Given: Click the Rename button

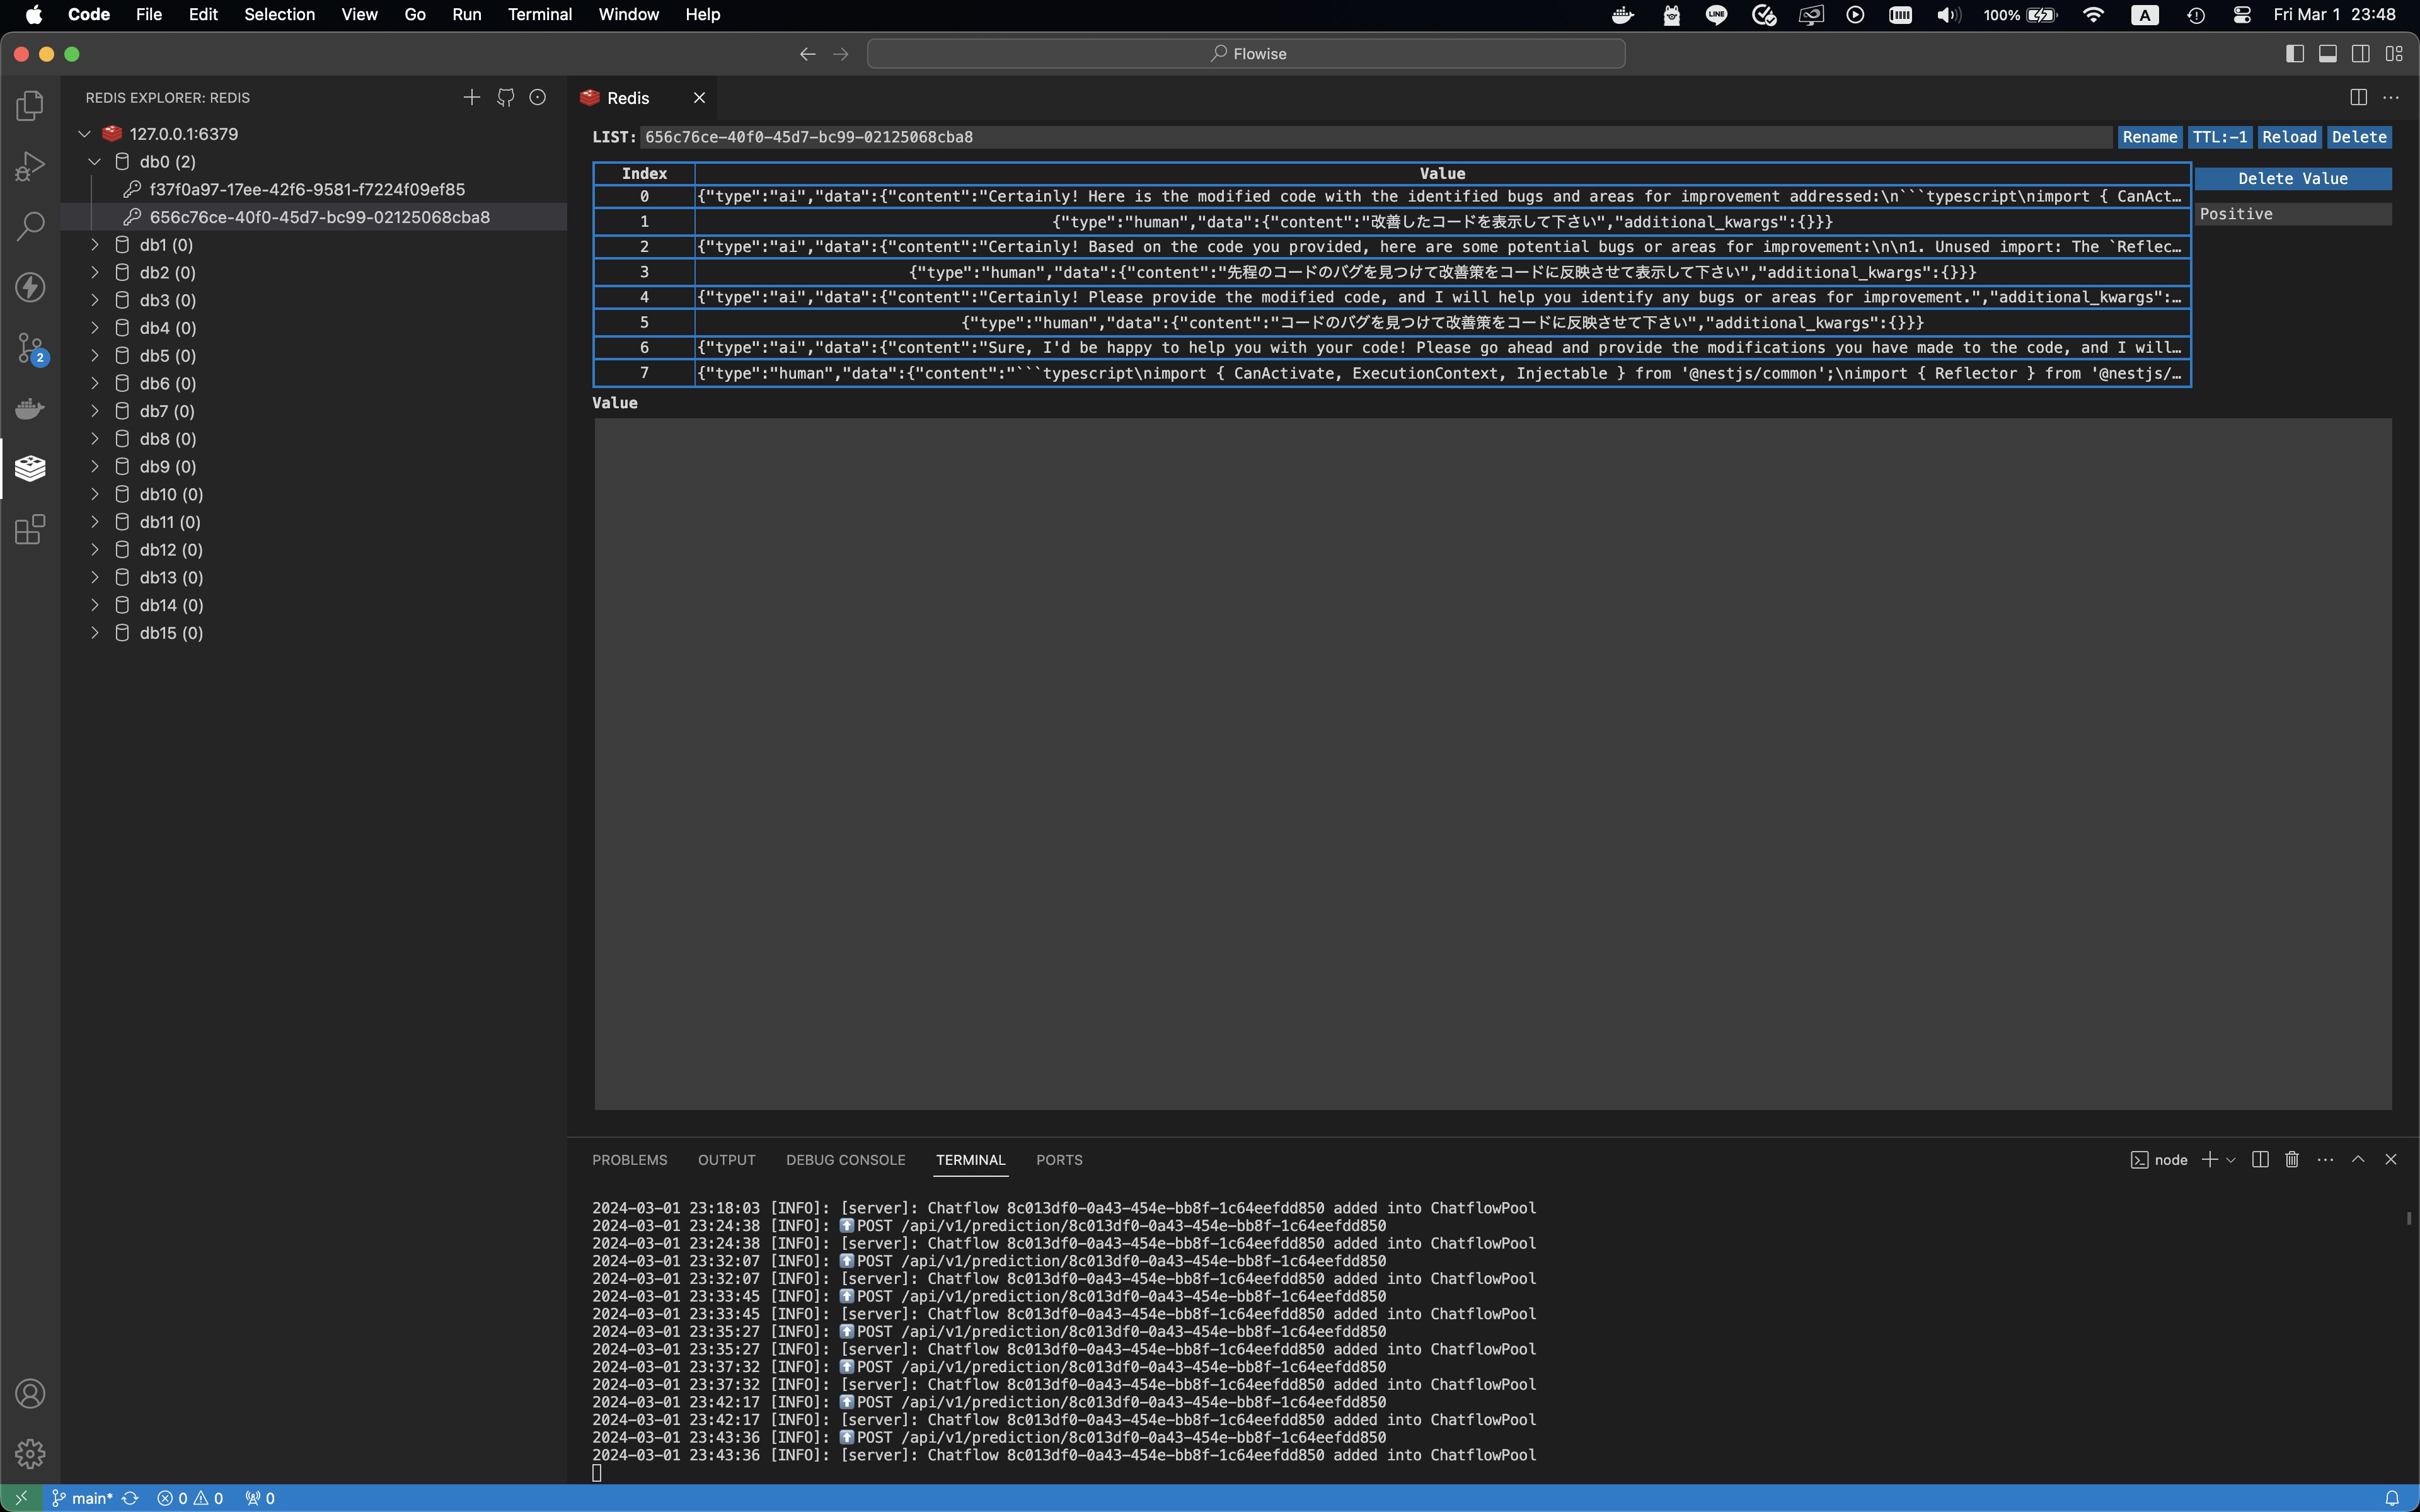Looking at the screenshot, I should [x=2150, y=137].
